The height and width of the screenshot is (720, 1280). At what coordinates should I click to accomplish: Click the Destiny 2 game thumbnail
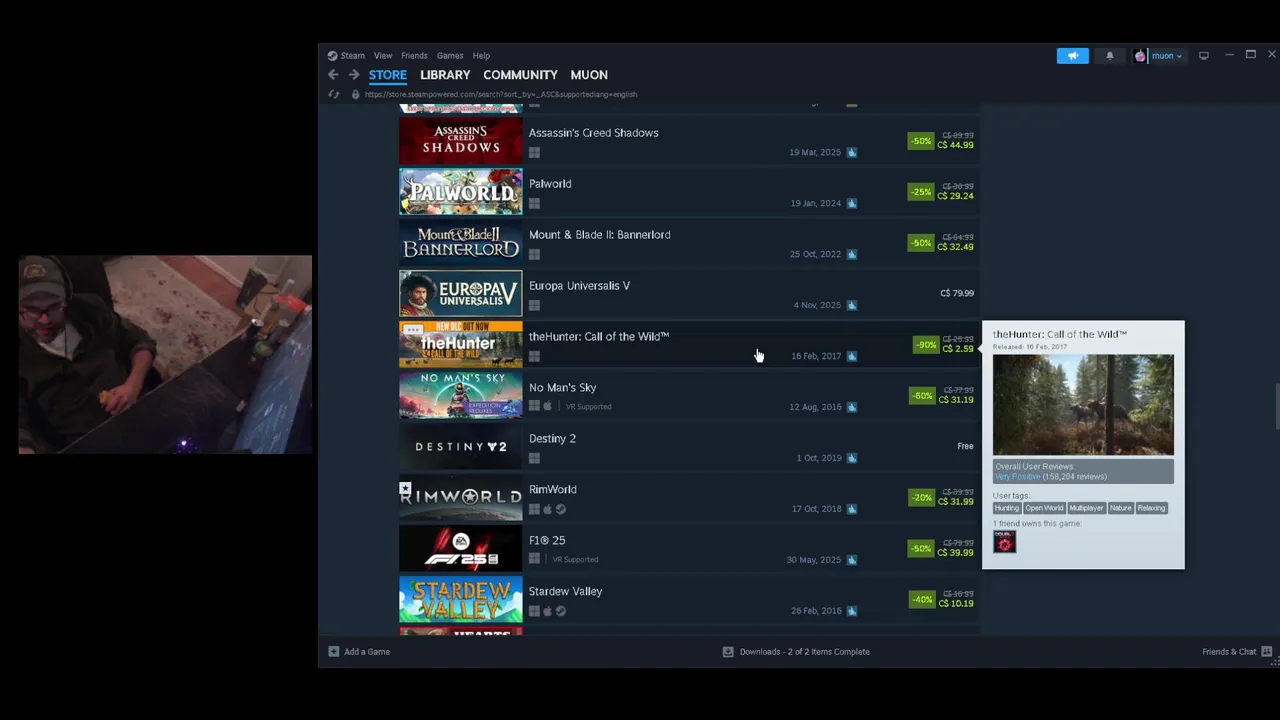pyautogui.click(x=461, y=447)
